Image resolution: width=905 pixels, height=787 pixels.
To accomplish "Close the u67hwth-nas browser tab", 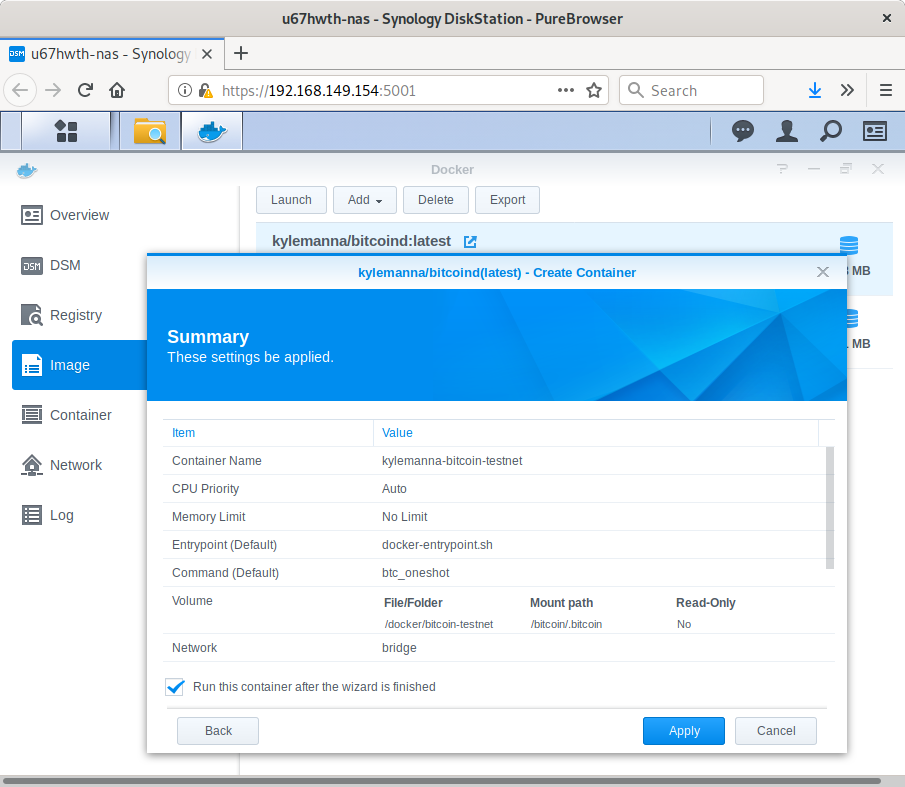I will tap(207, 54).
